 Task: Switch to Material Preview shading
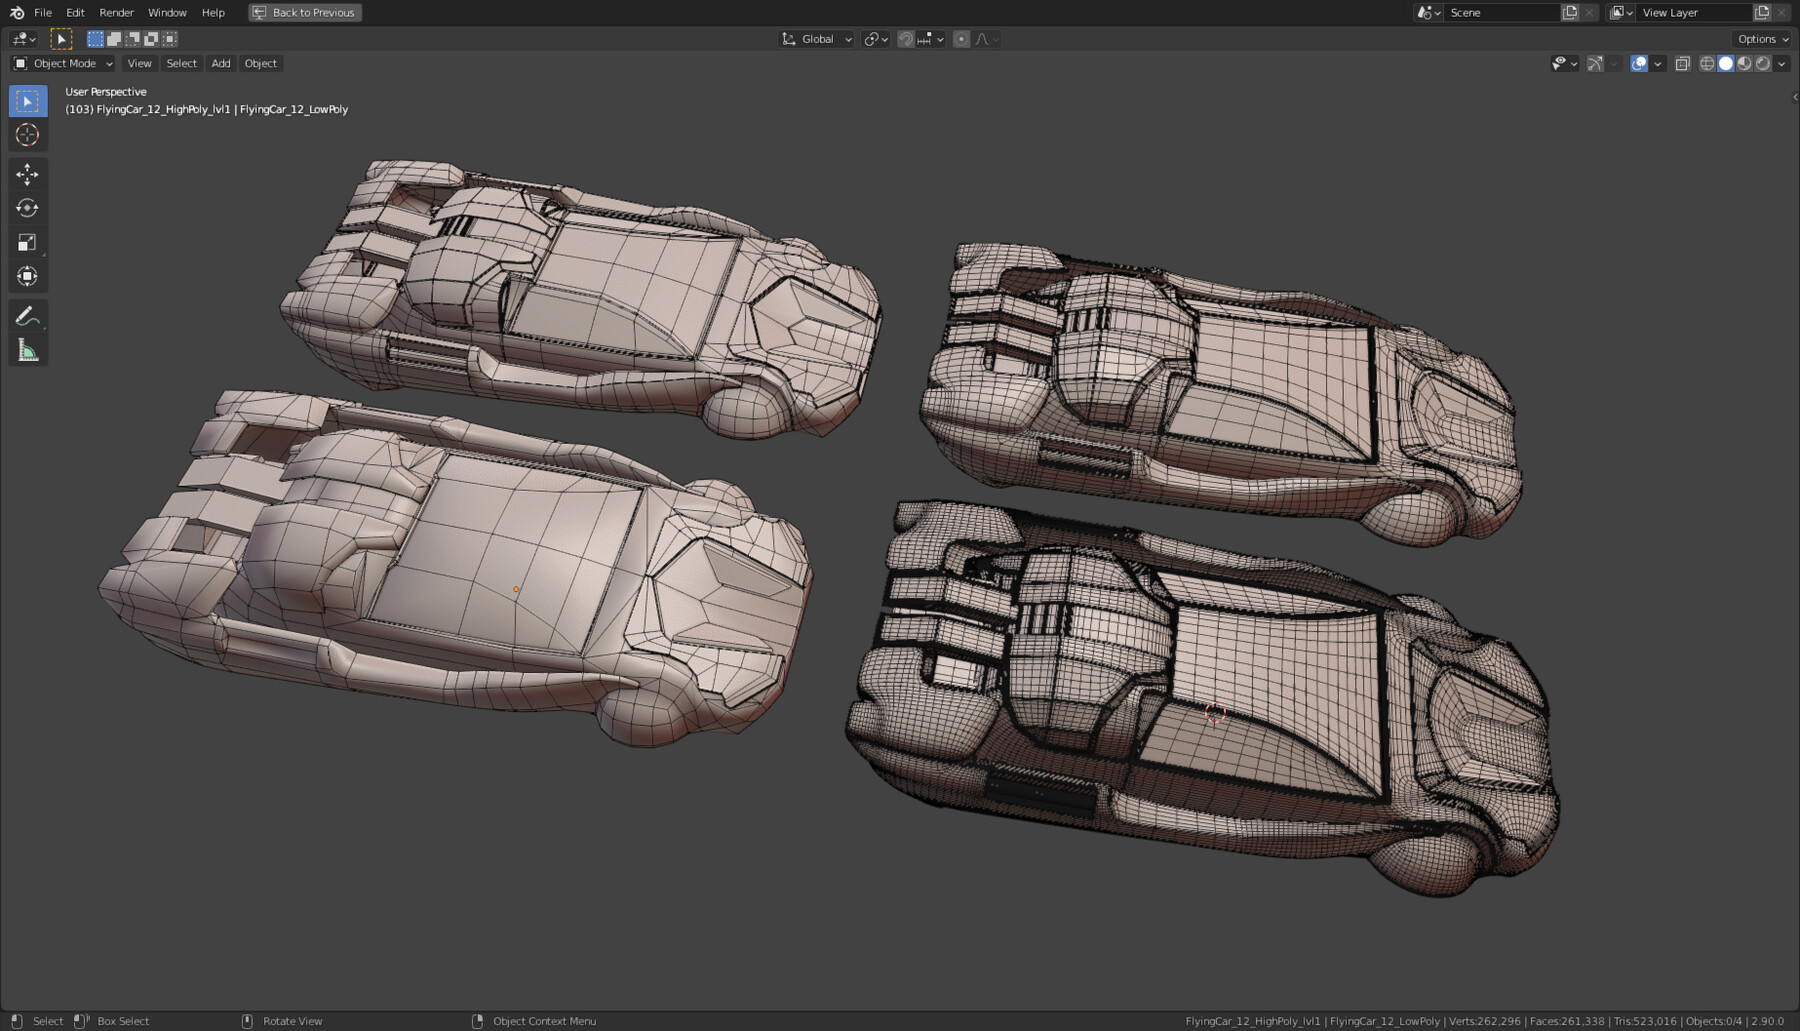tap(1744, 63)
